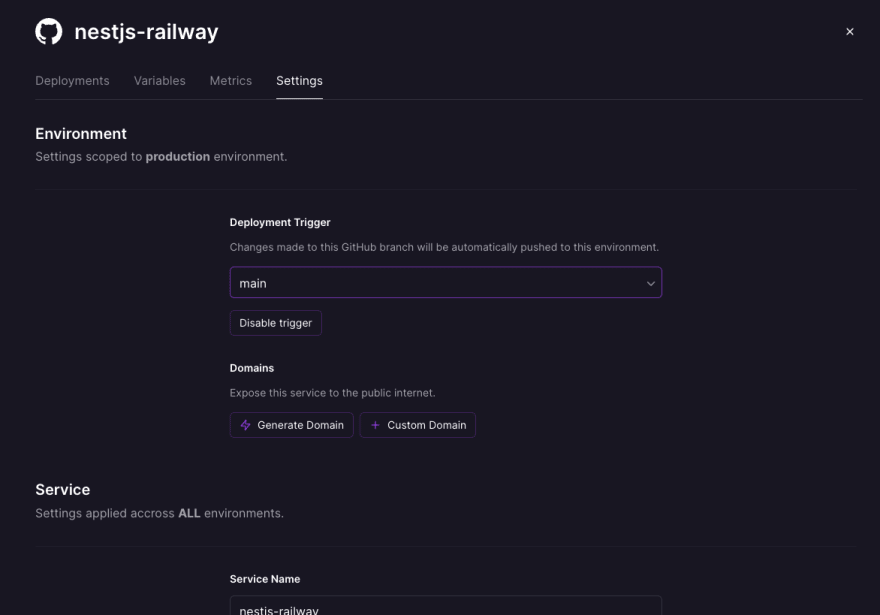
Task: Click the bold 'production' word
Action: (177, 157)
